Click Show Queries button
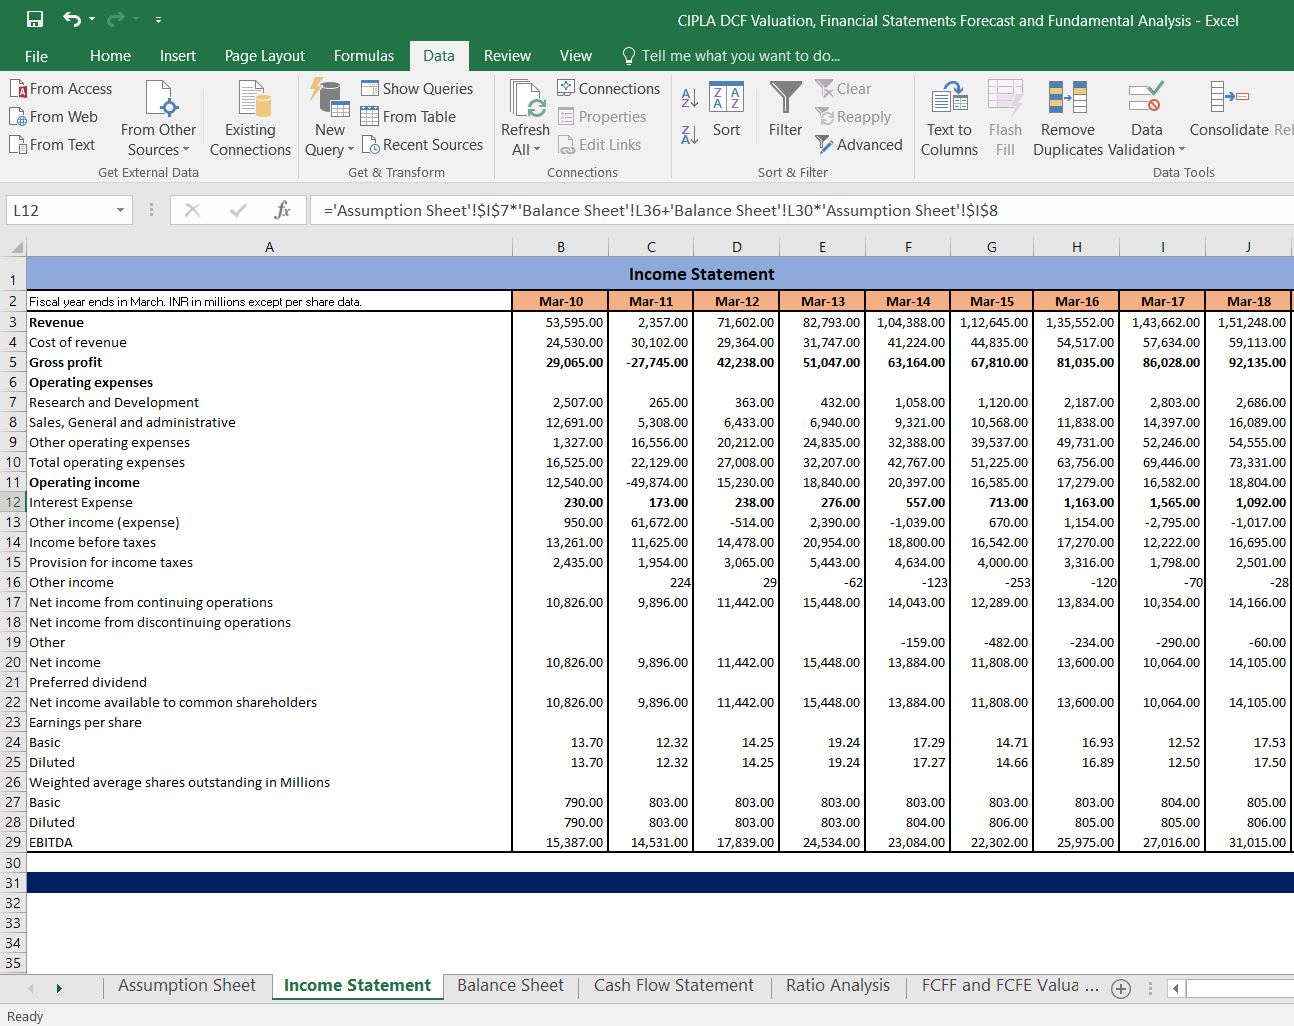Screen dimensions: 1294x1026 (417, 89)
